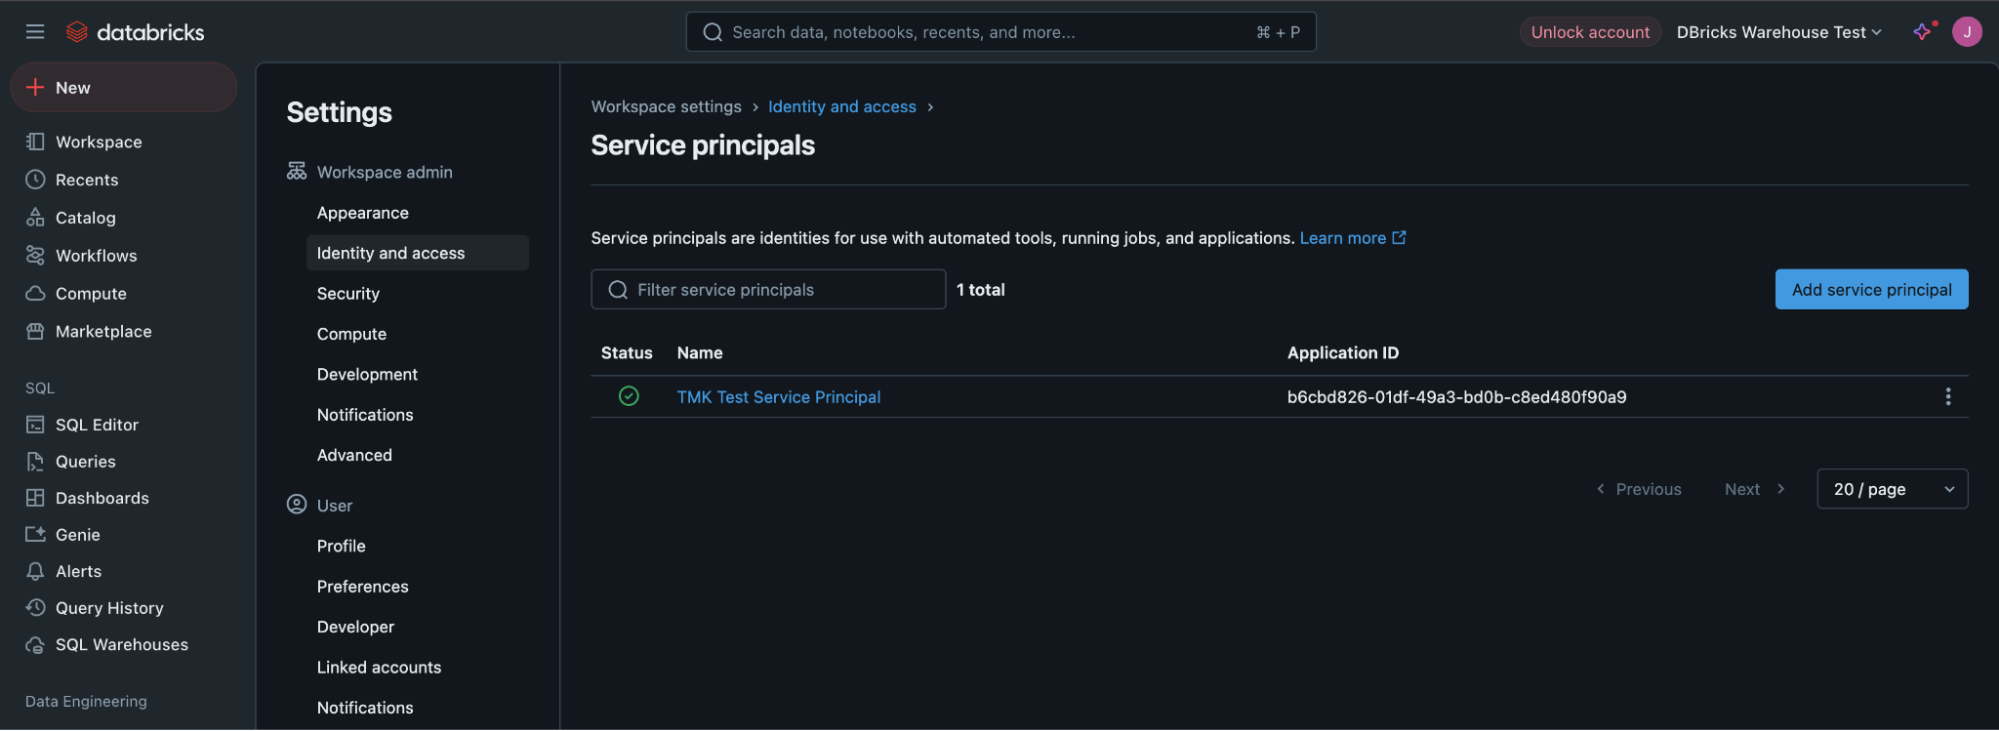The width and height of the screenshot is (1999, 731).
Task: Click the Genie icon
Action: (35, 535)
